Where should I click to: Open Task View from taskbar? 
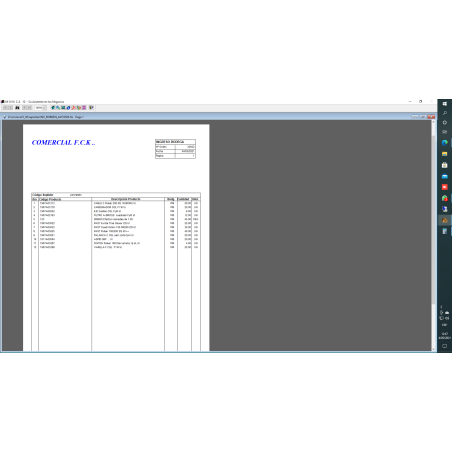tap(445, 132)
